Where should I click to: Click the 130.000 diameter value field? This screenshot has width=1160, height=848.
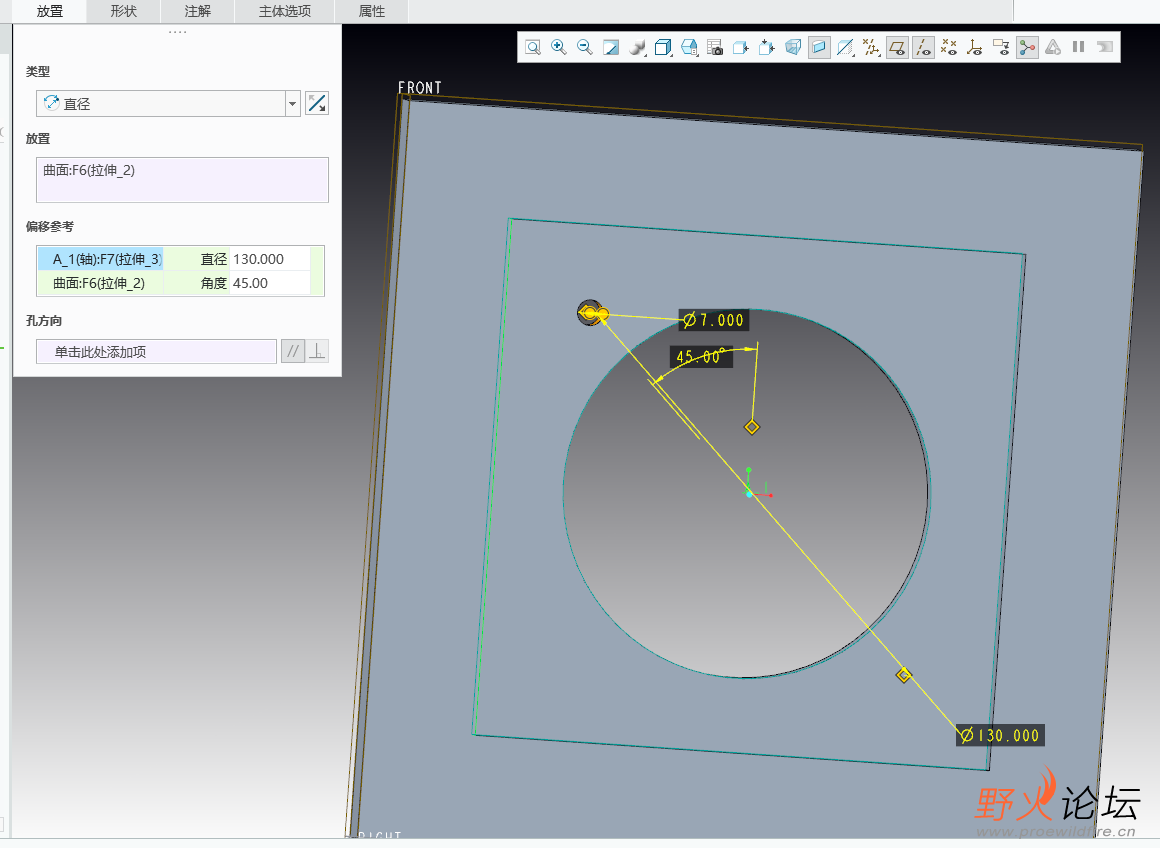[x=270, y=259]
